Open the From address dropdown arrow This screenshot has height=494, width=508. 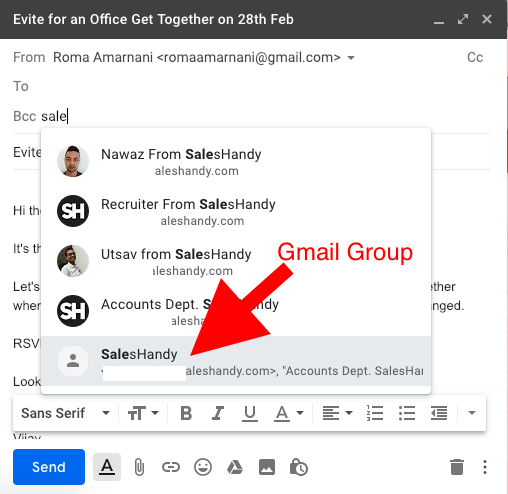click(350, 58)
